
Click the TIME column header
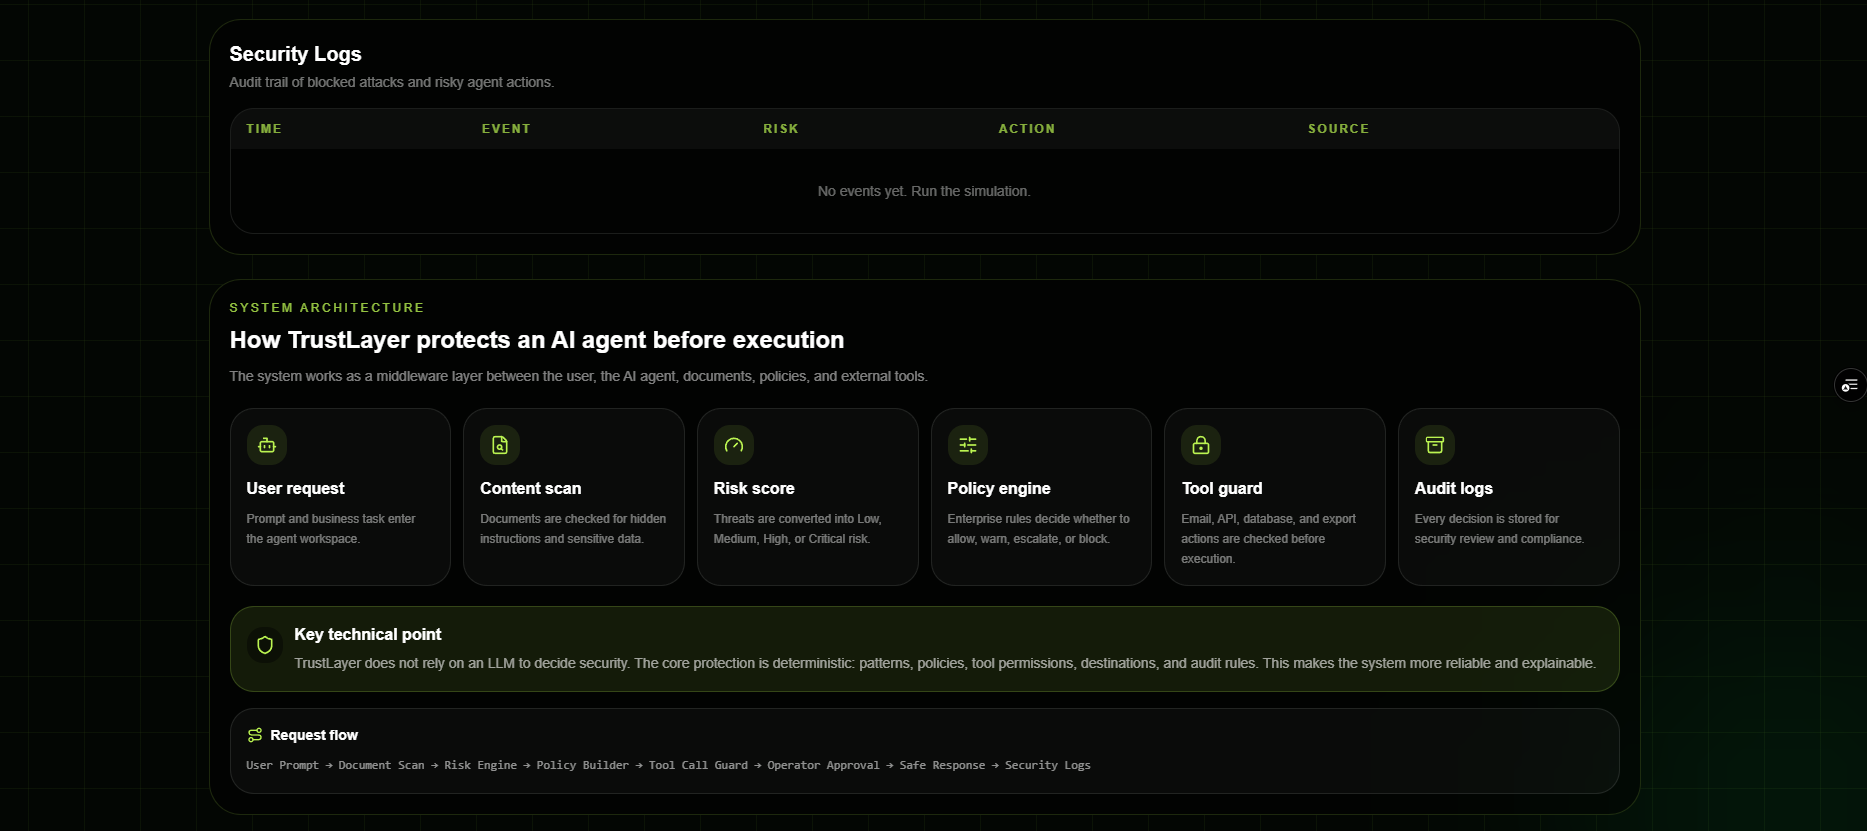click(264, 129)
